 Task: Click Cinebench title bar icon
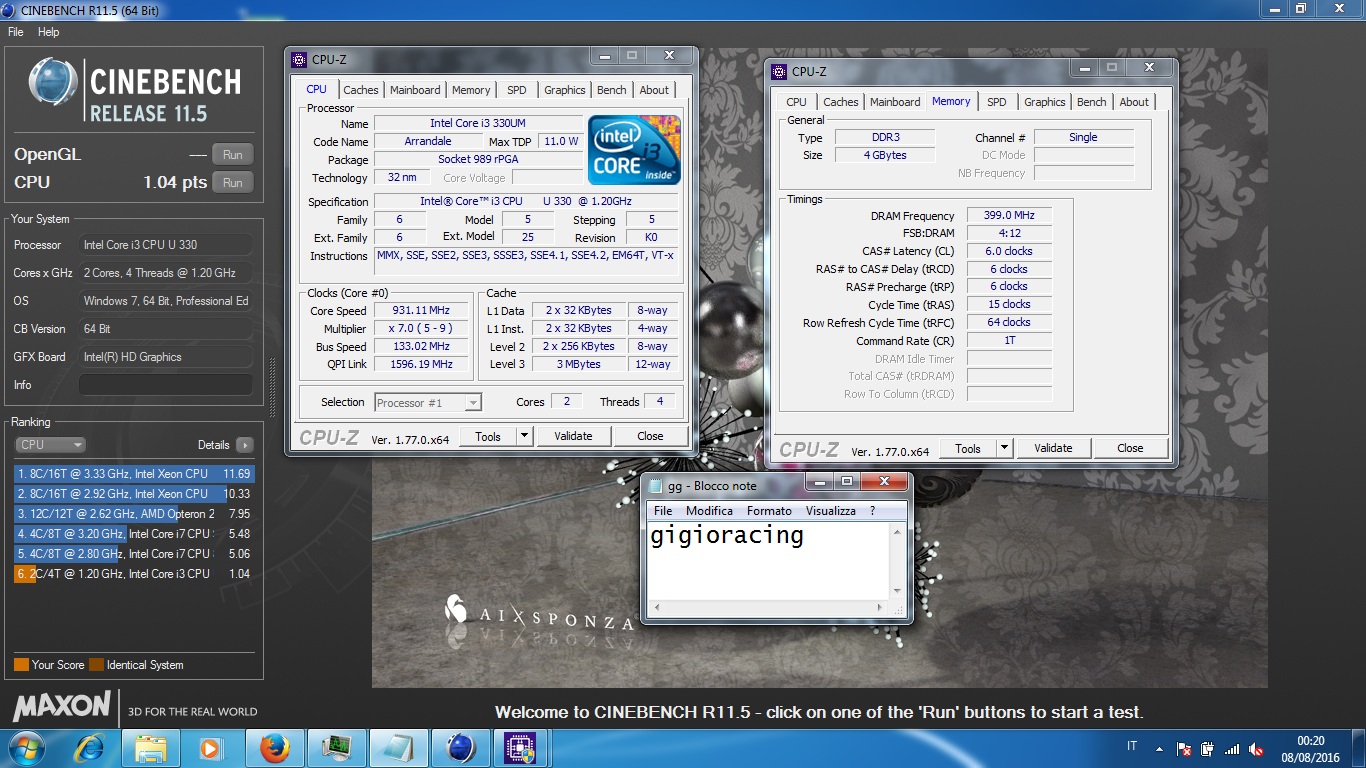coord(10,10)
